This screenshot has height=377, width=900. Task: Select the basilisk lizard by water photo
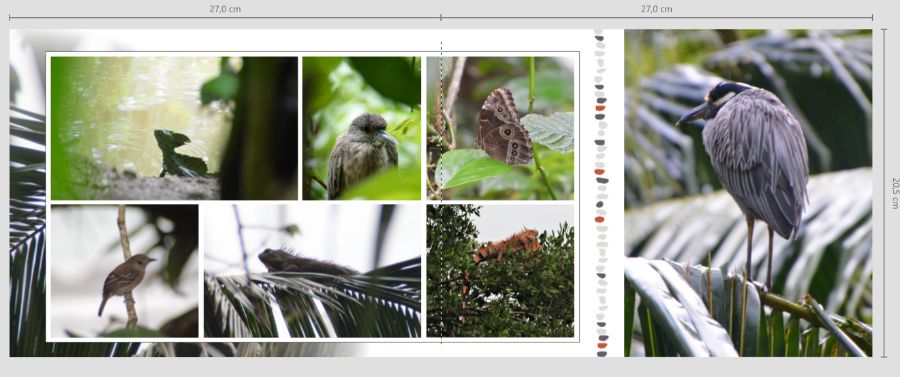(x=174, y=128)
